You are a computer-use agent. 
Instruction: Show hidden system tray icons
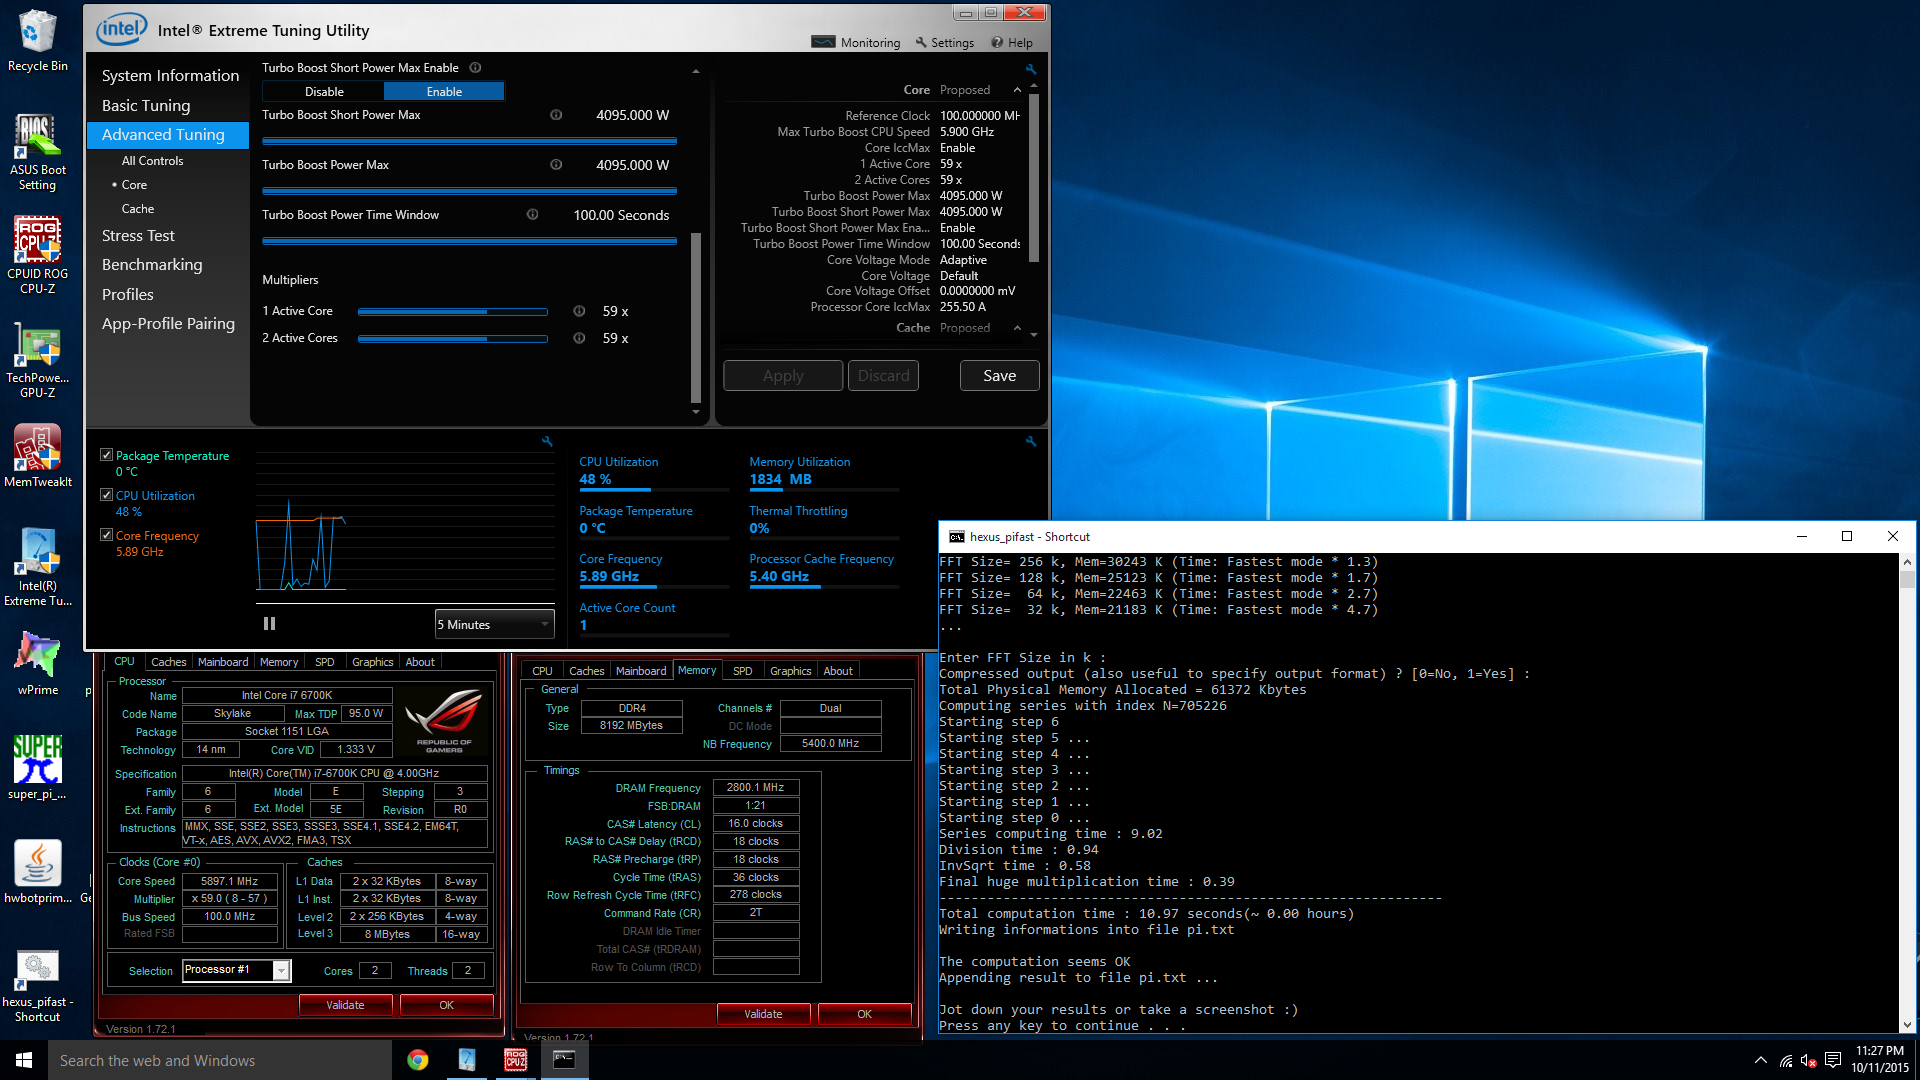click(1760, 1060)
